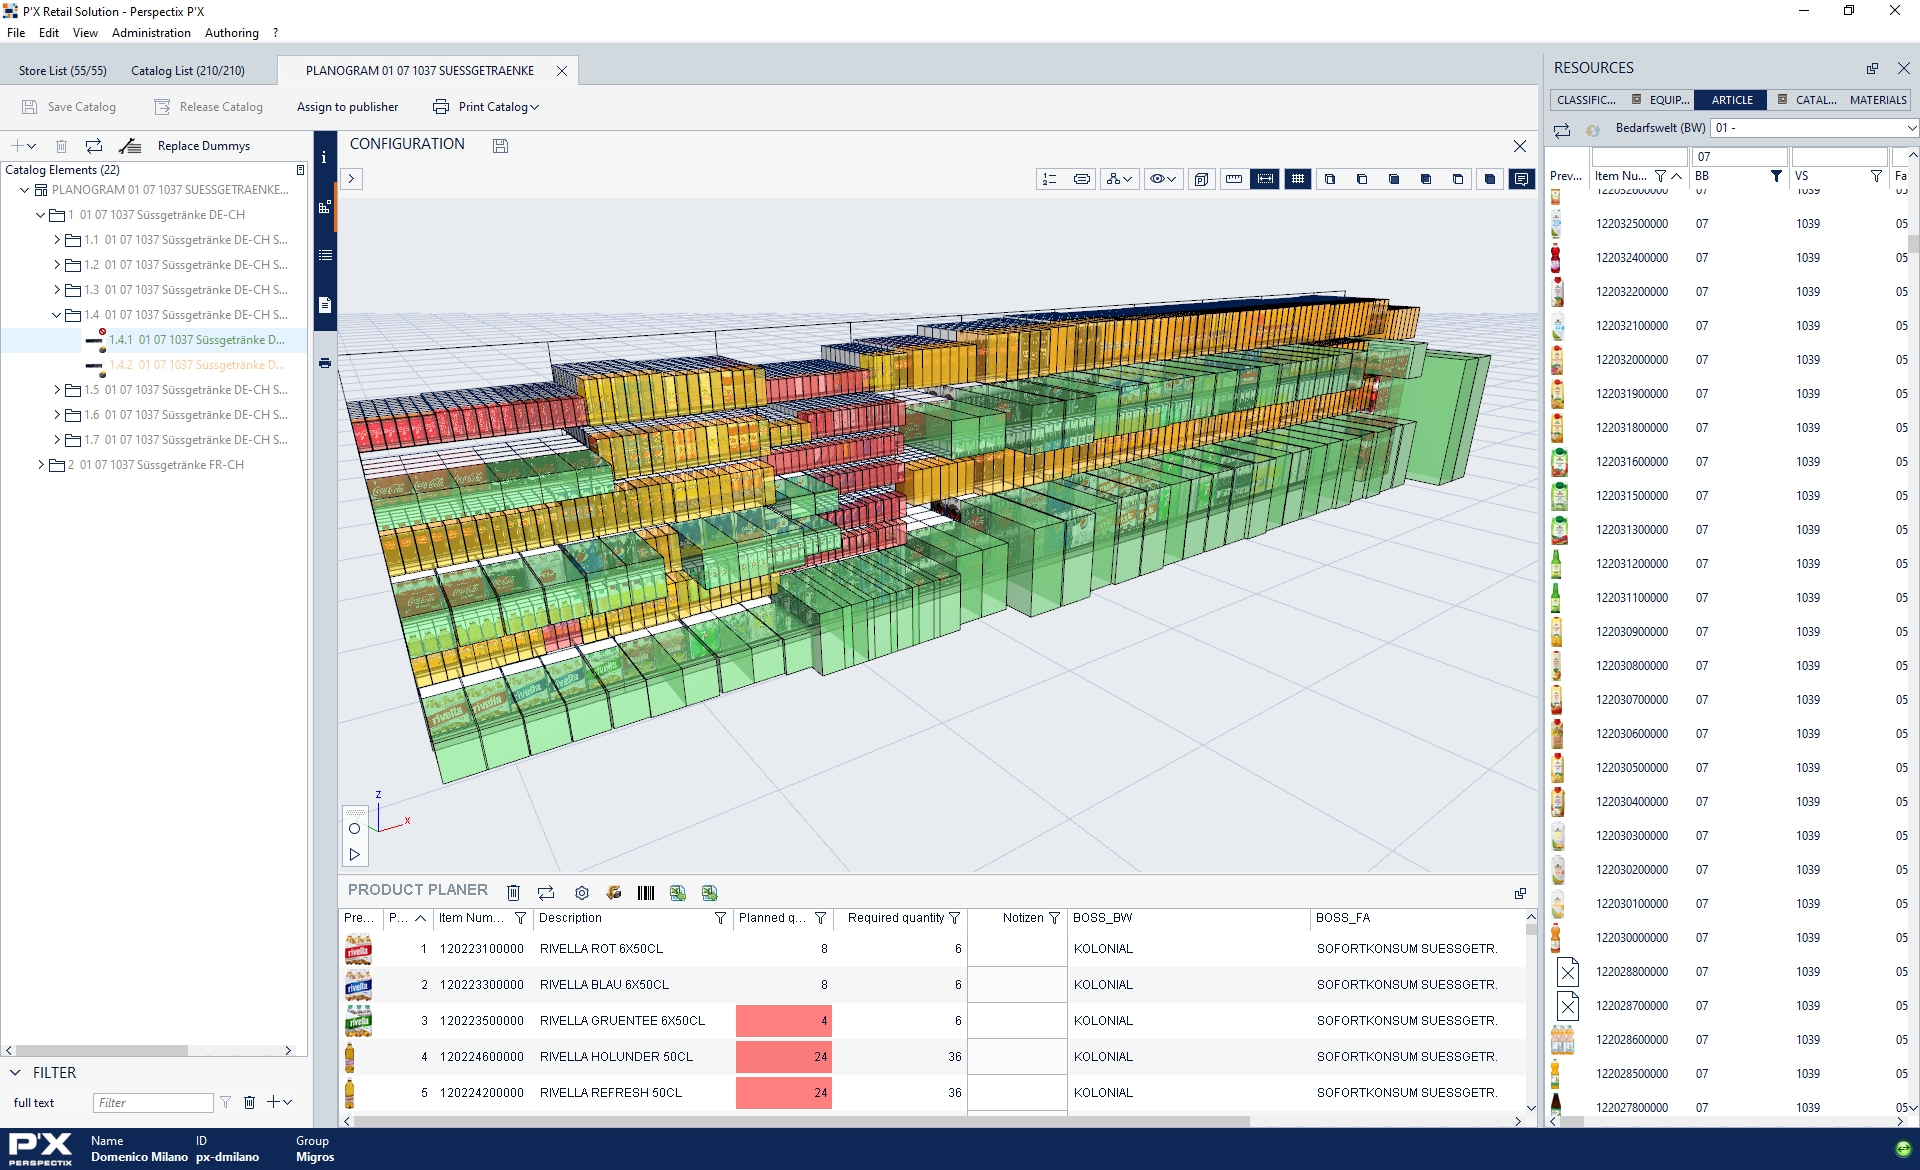Open the eye visibility dropdown
The width and height of the screenshot is (1920, 1170).
(x=1162, y=179)
